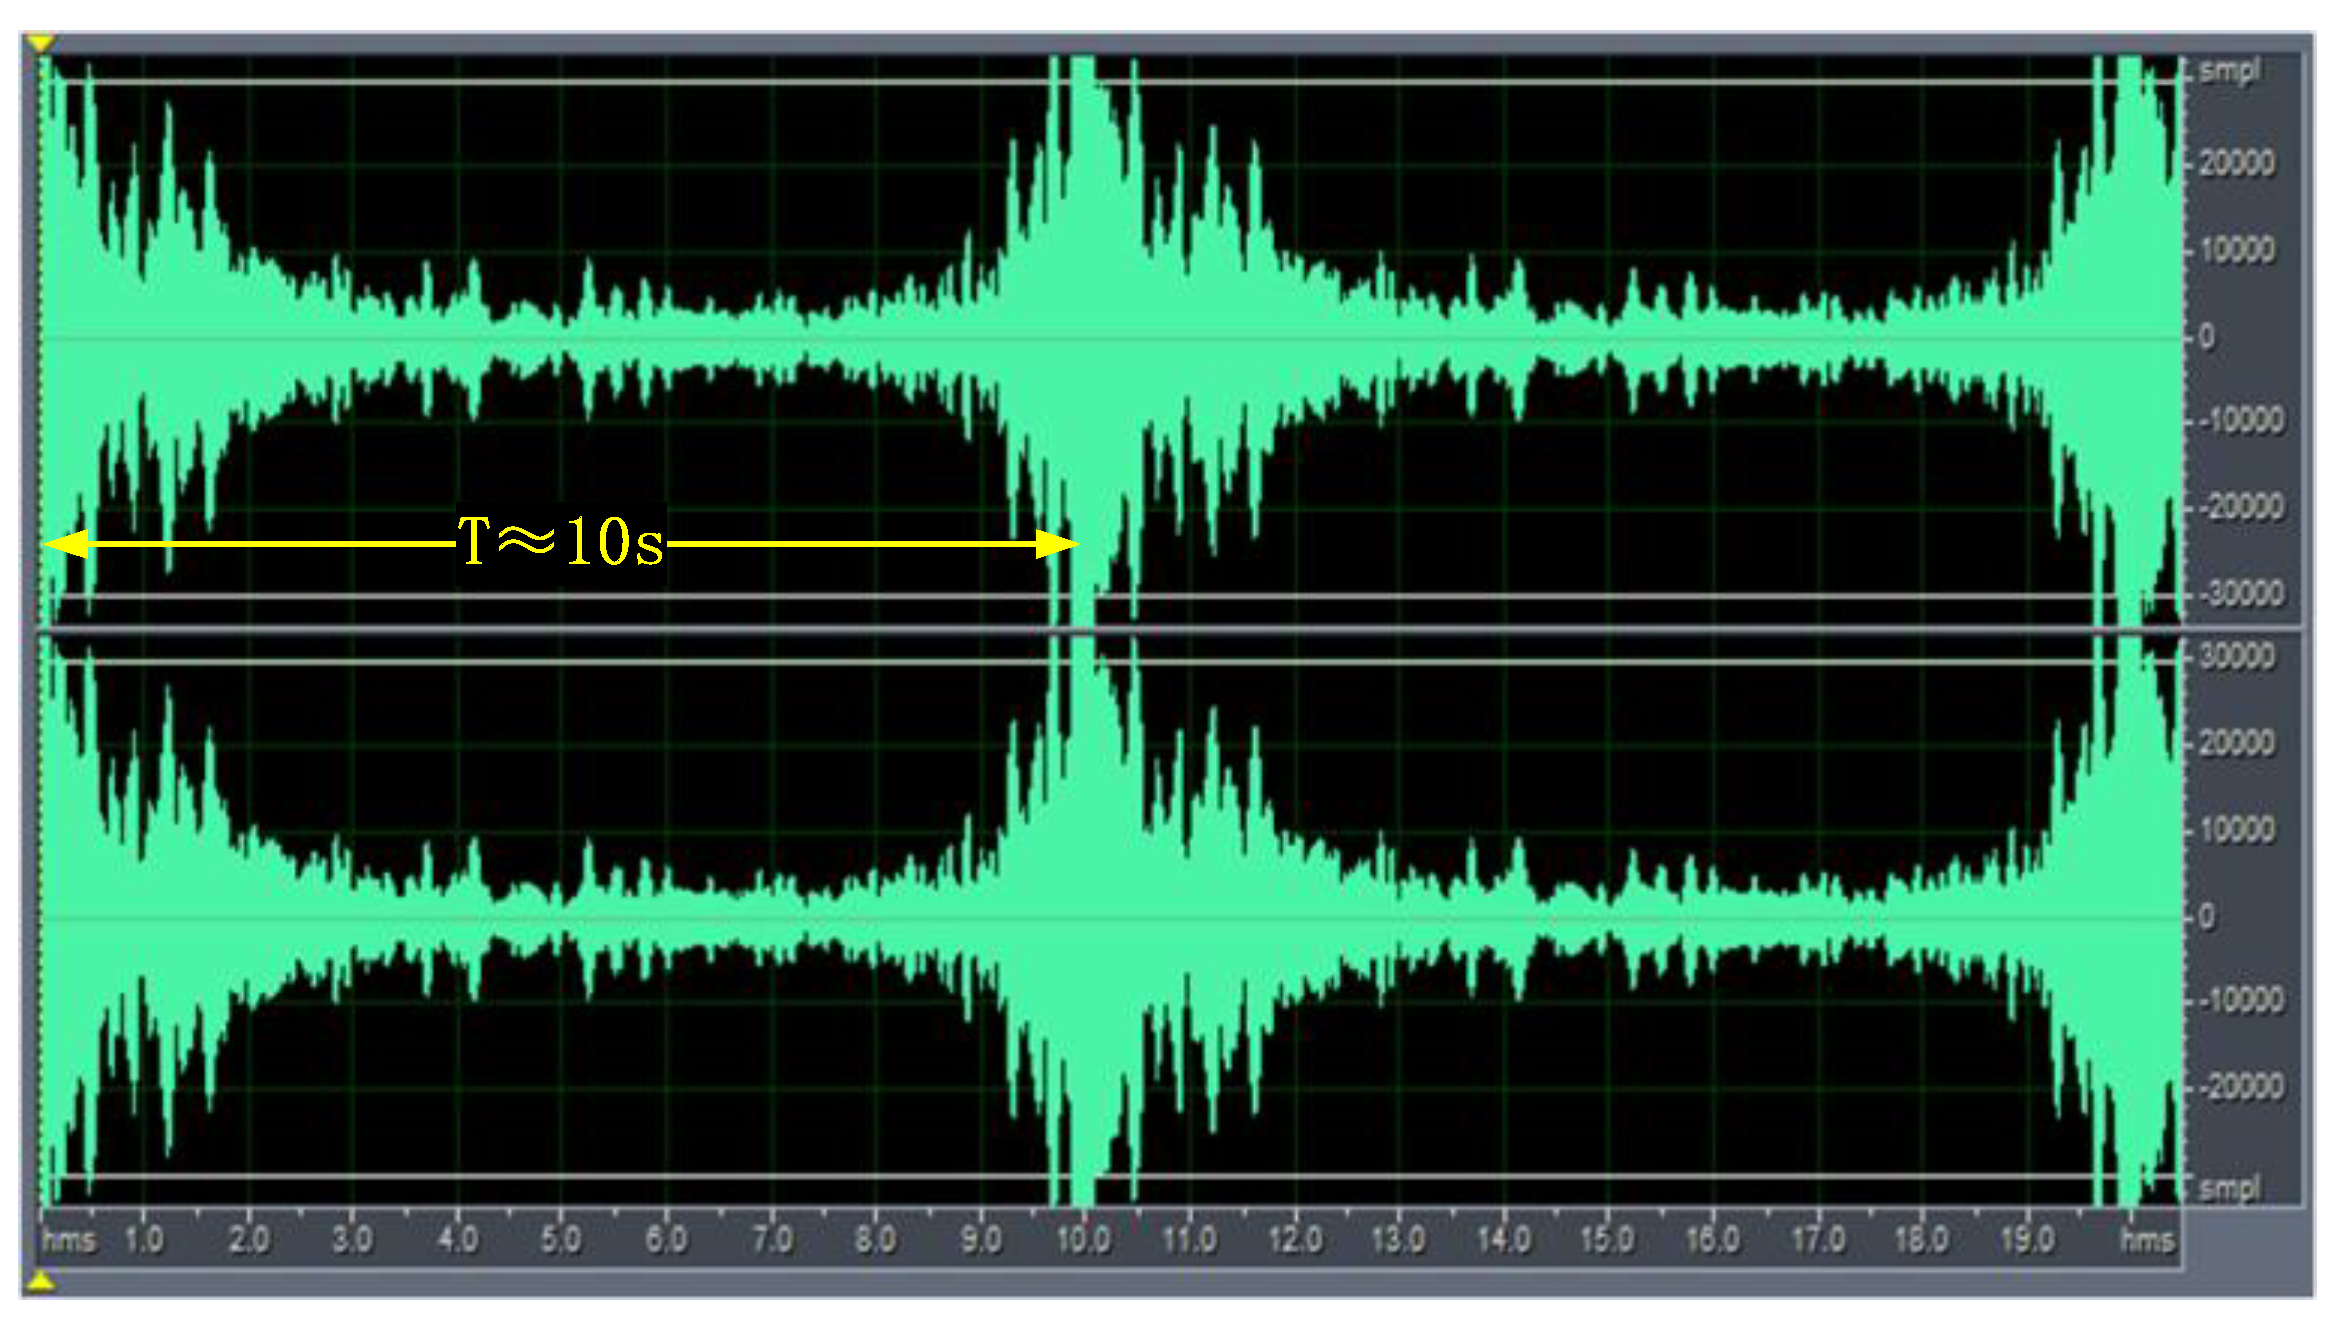Image resolution: width=2344 pixels, height=1319 pixels.
Task: Click the 20000 label on upper channel scale
Action: (x=2237, y=162)
